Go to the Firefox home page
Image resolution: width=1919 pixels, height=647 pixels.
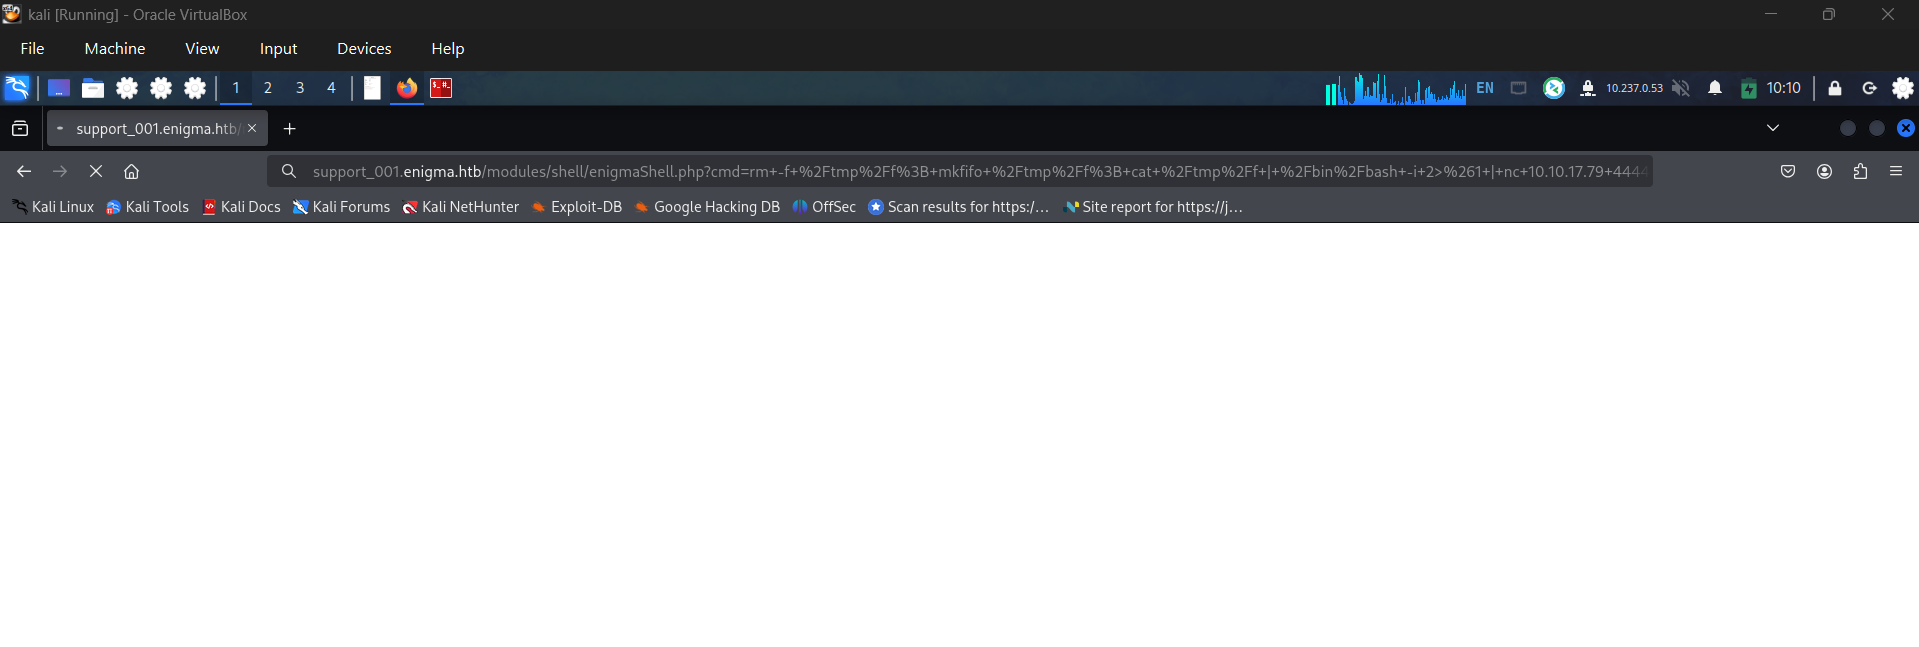[x=131, y=172]
